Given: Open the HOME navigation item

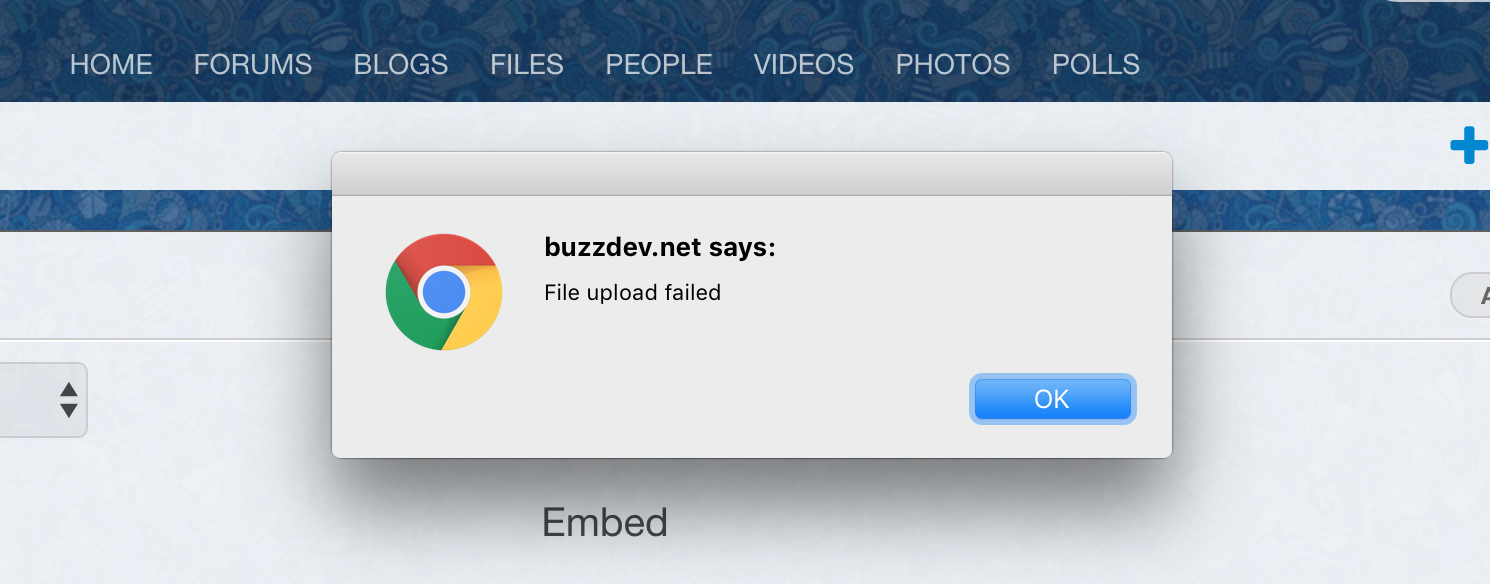Looking at the screenshot, I should (x=111, y=65).
